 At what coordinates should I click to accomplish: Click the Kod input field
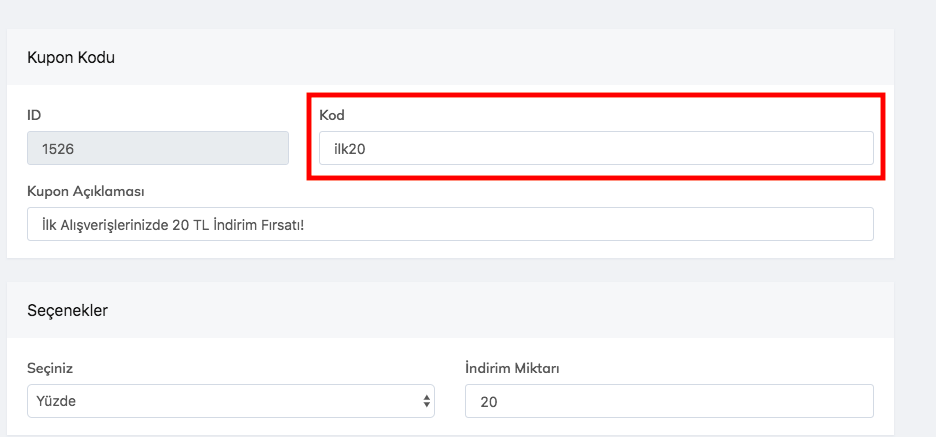[x=596, y=148]
